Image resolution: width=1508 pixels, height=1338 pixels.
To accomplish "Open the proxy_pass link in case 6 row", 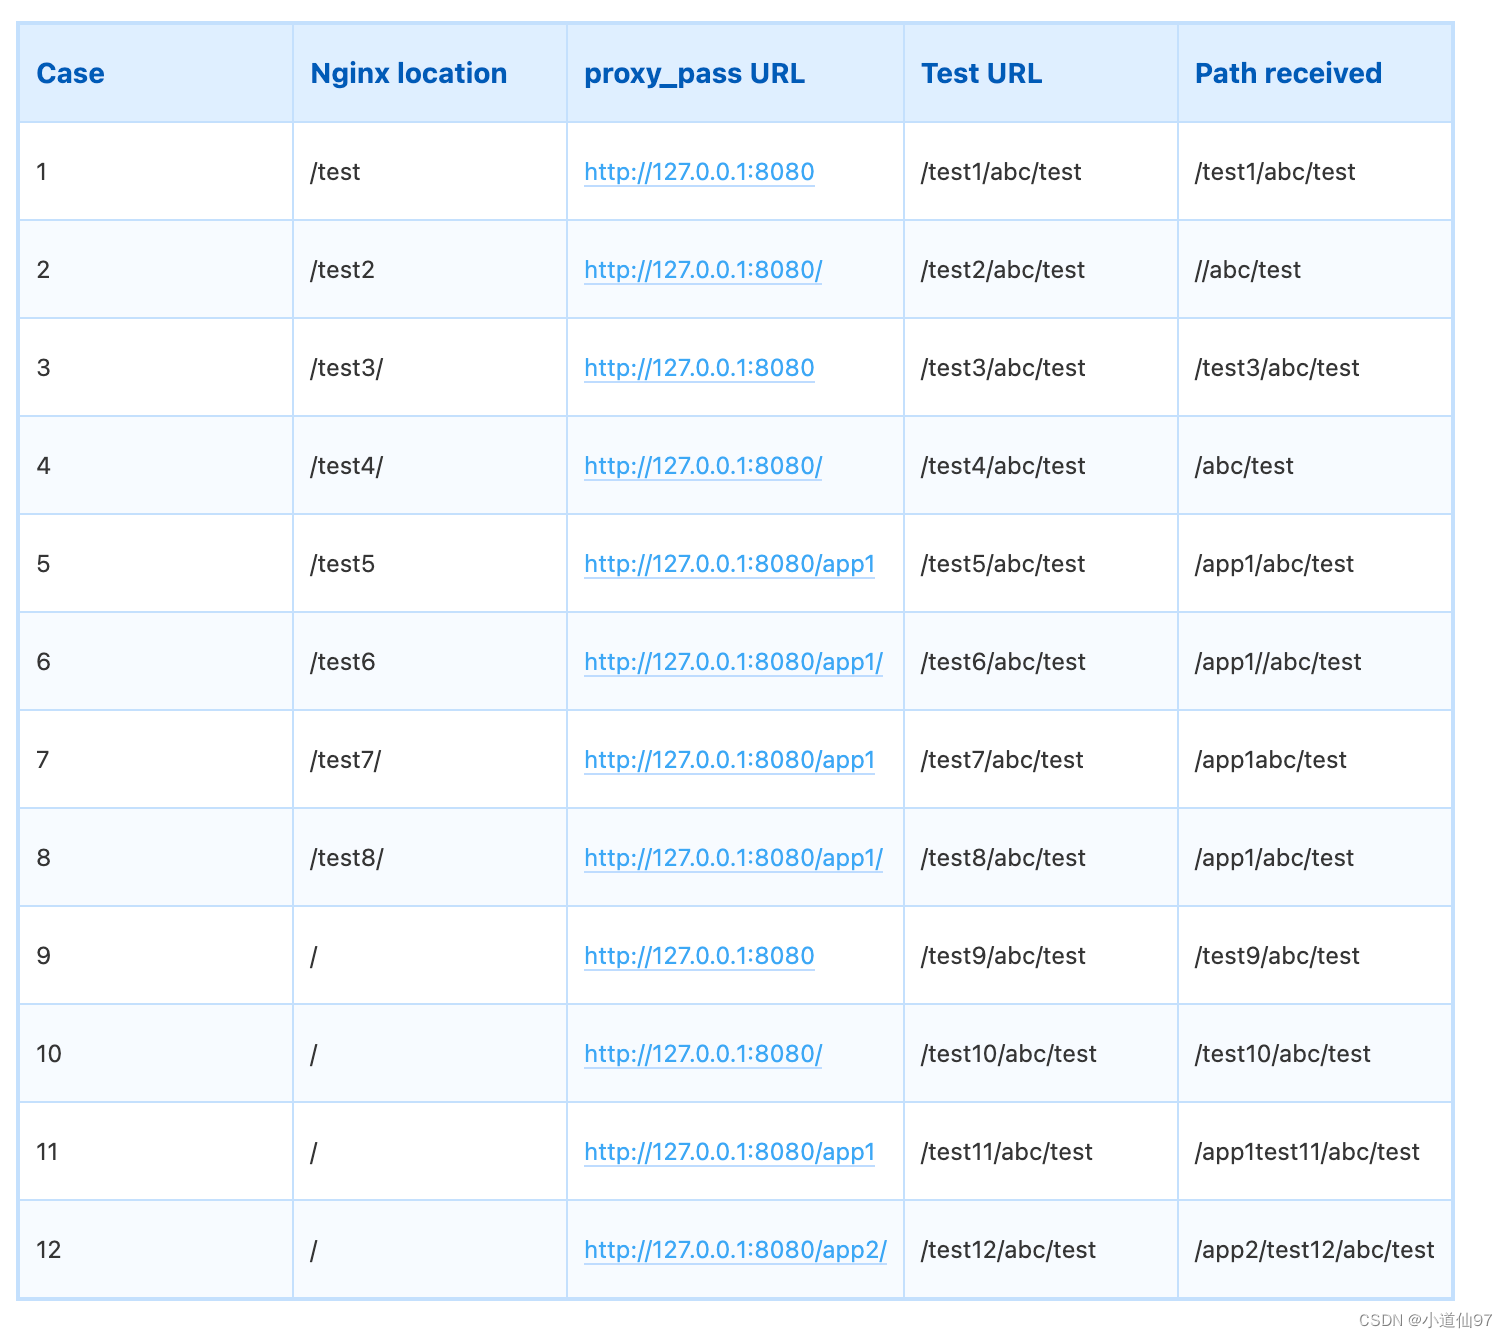I will [x=734, y=662].
